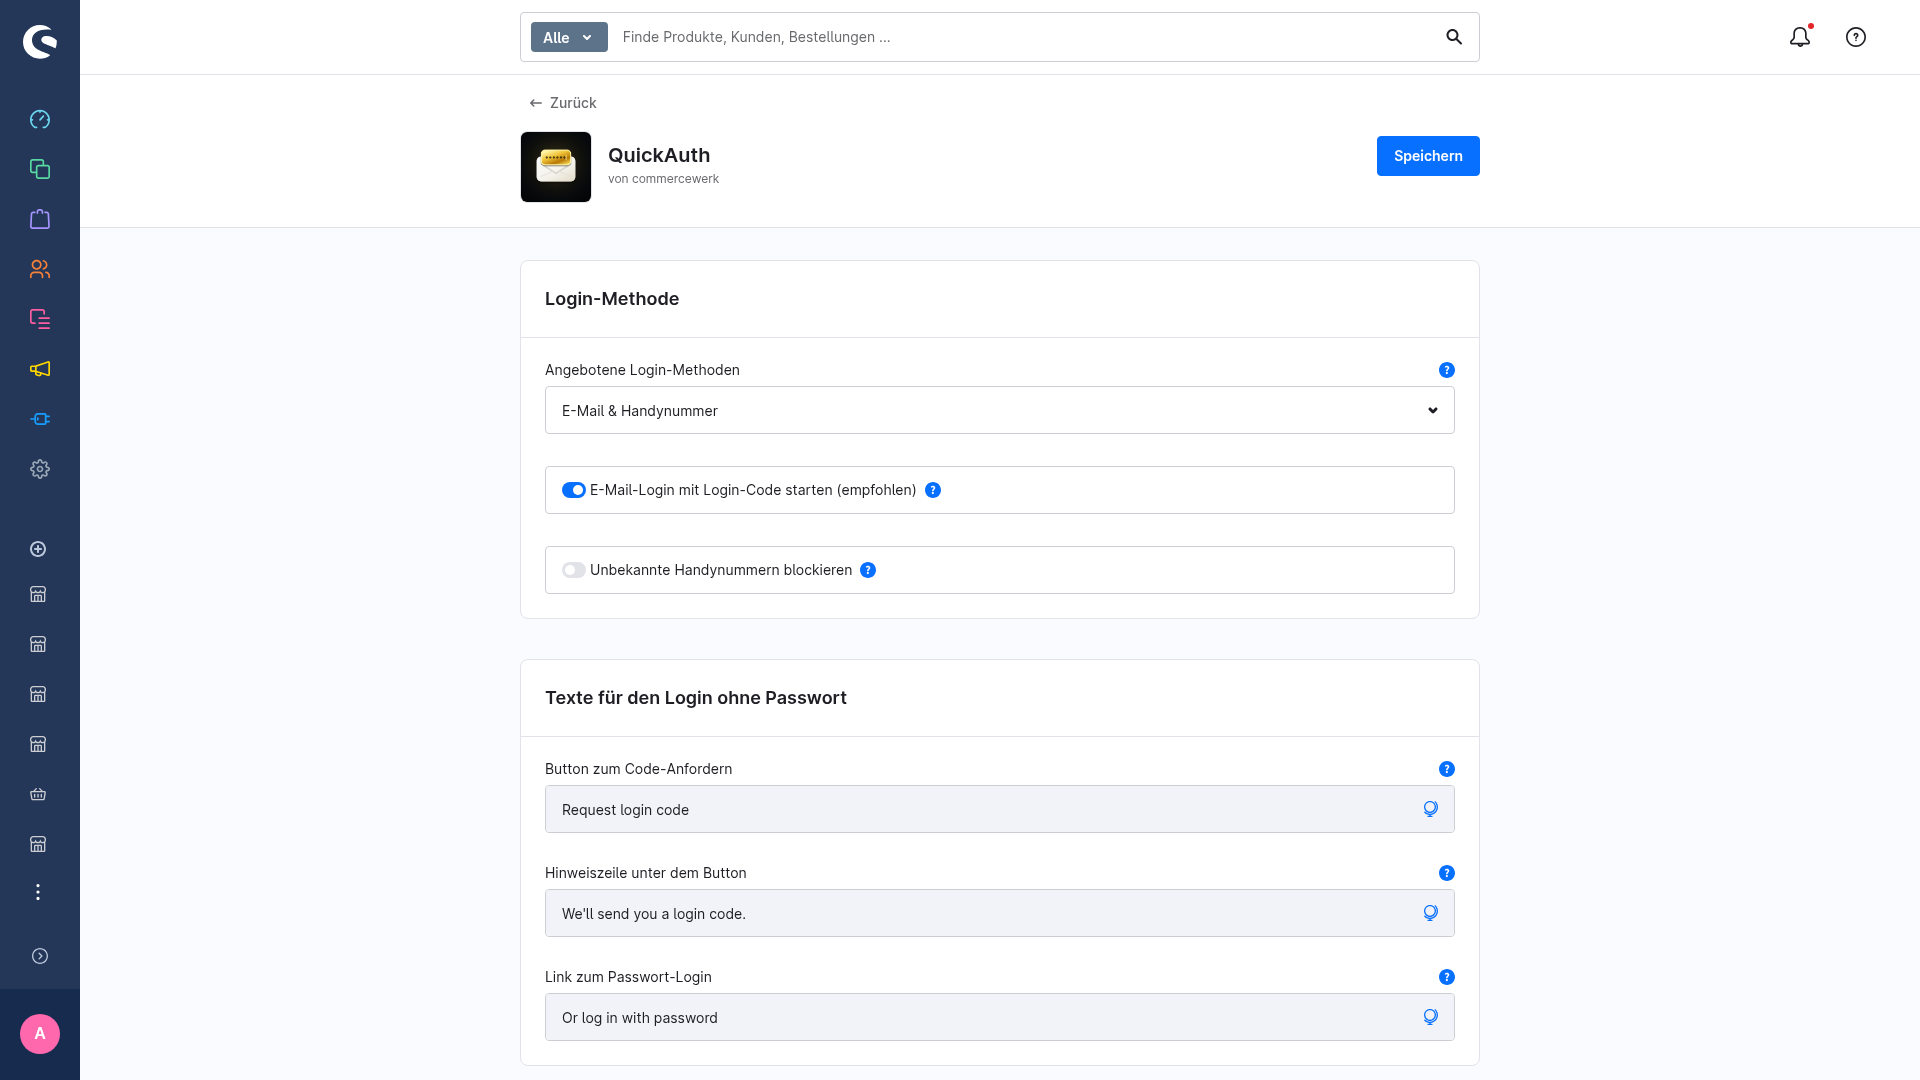The image size is (1920, 1080).
Task: Open the Orders shopping bag icon
Action: coord(40,219)
